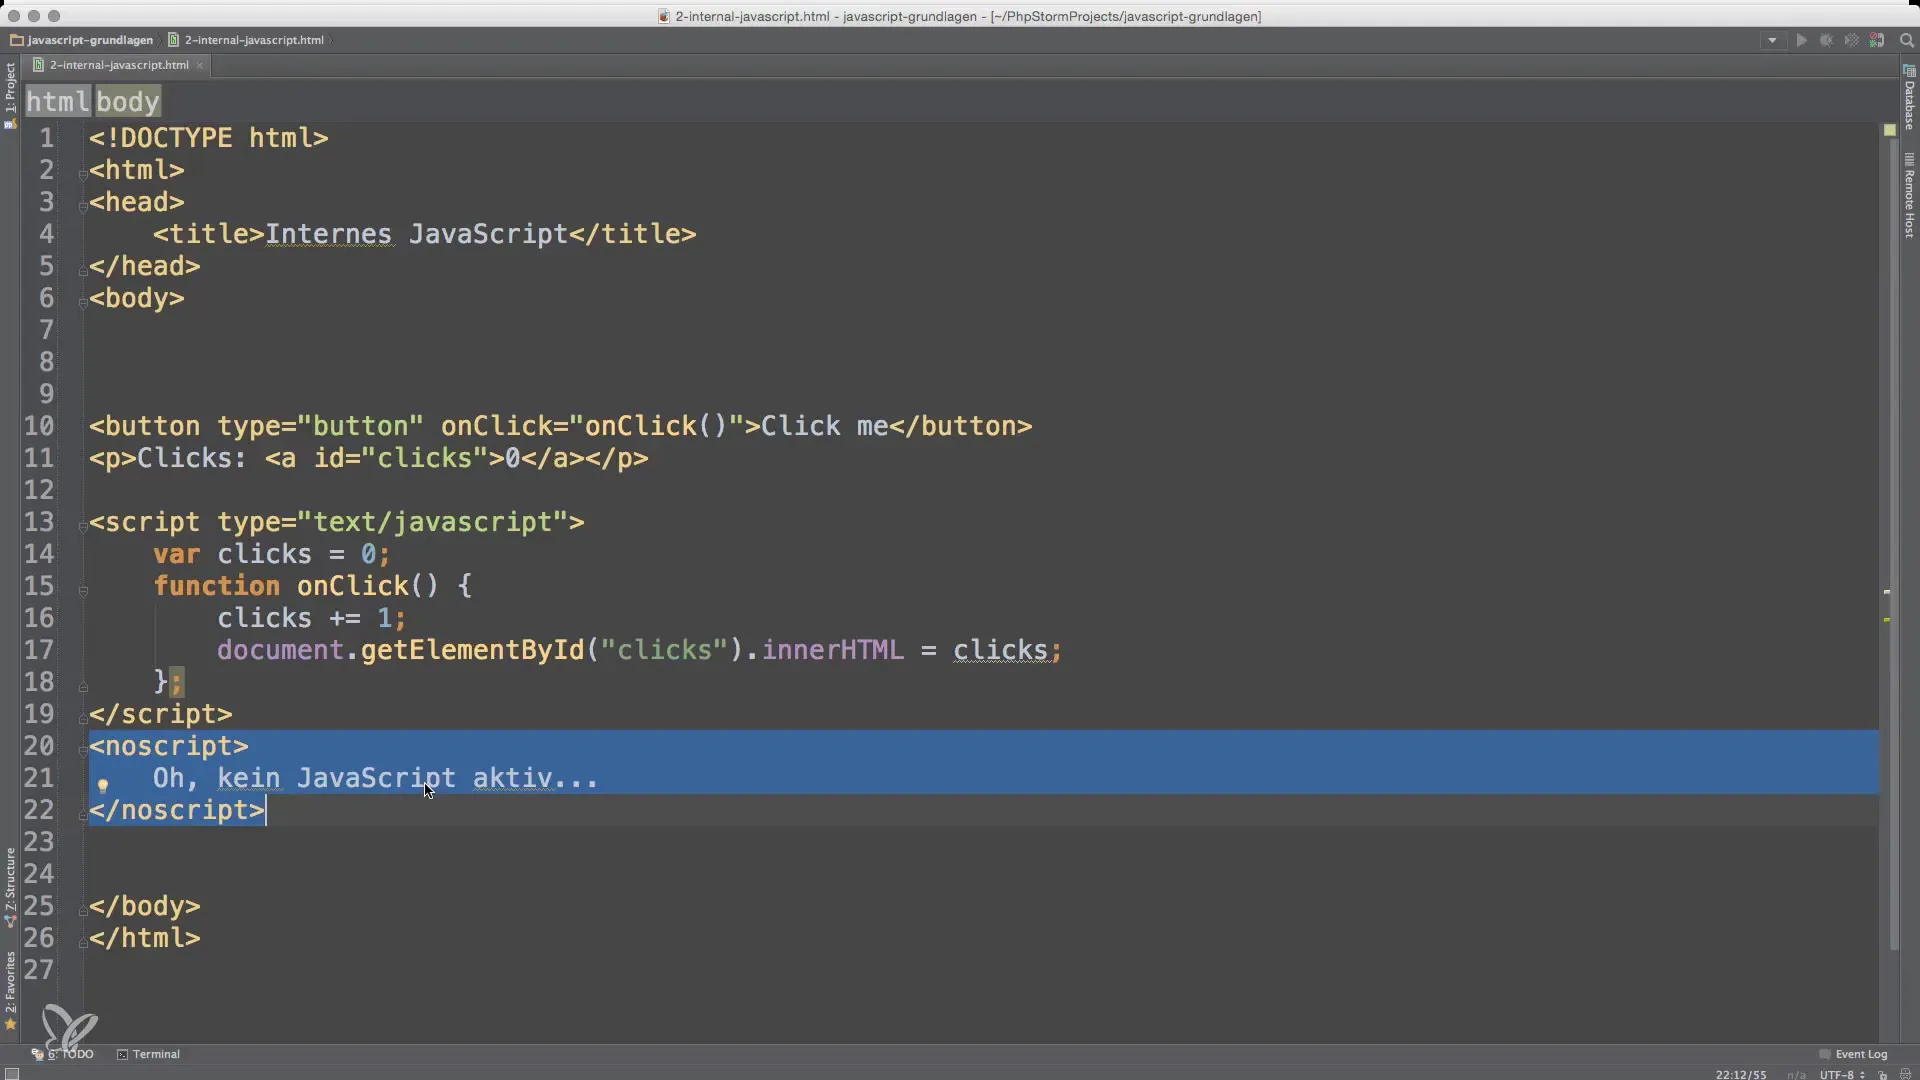Click the Run play icon in toolbar

pos(1801,40)
